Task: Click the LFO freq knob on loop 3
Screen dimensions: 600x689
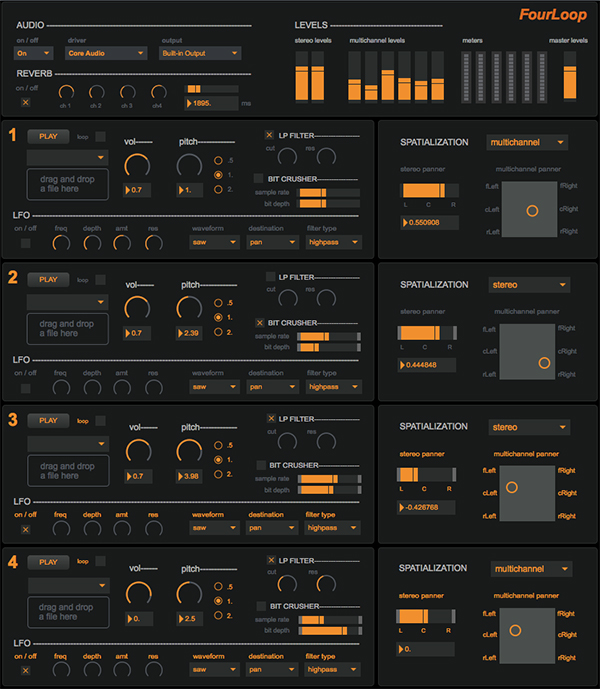Action: 61,528
